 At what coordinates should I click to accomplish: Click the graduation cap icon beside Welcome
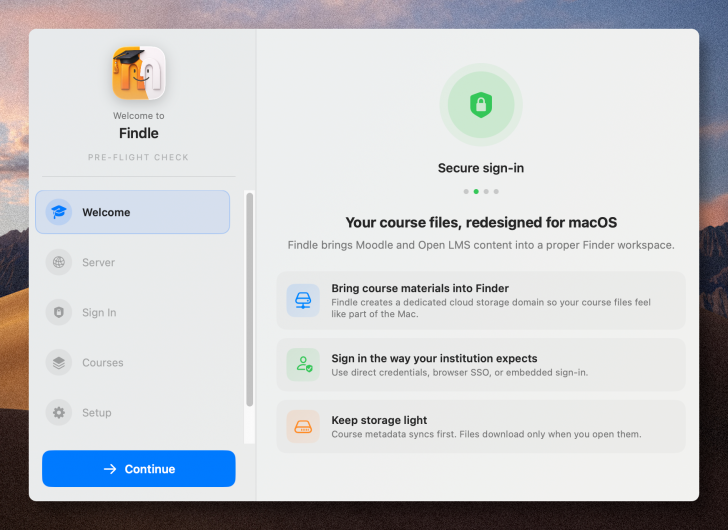[x=58, y=212]
